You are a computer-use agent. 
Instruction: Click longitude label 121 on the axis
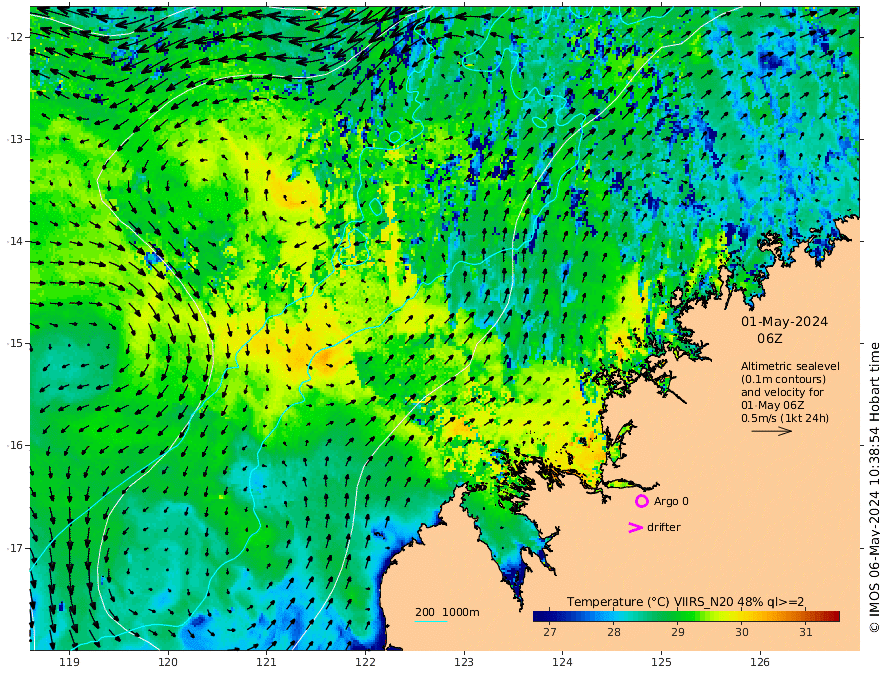click(x=267, y=662)
